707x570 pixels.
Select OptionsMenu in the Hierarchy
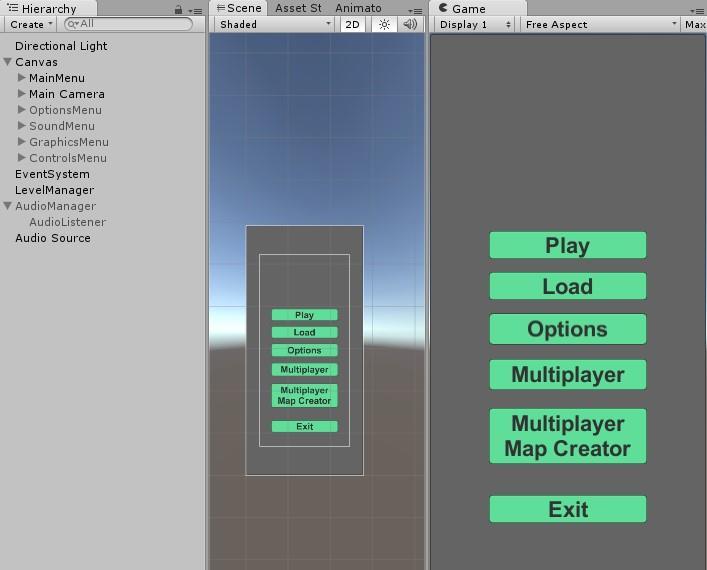tap(65, 110)
